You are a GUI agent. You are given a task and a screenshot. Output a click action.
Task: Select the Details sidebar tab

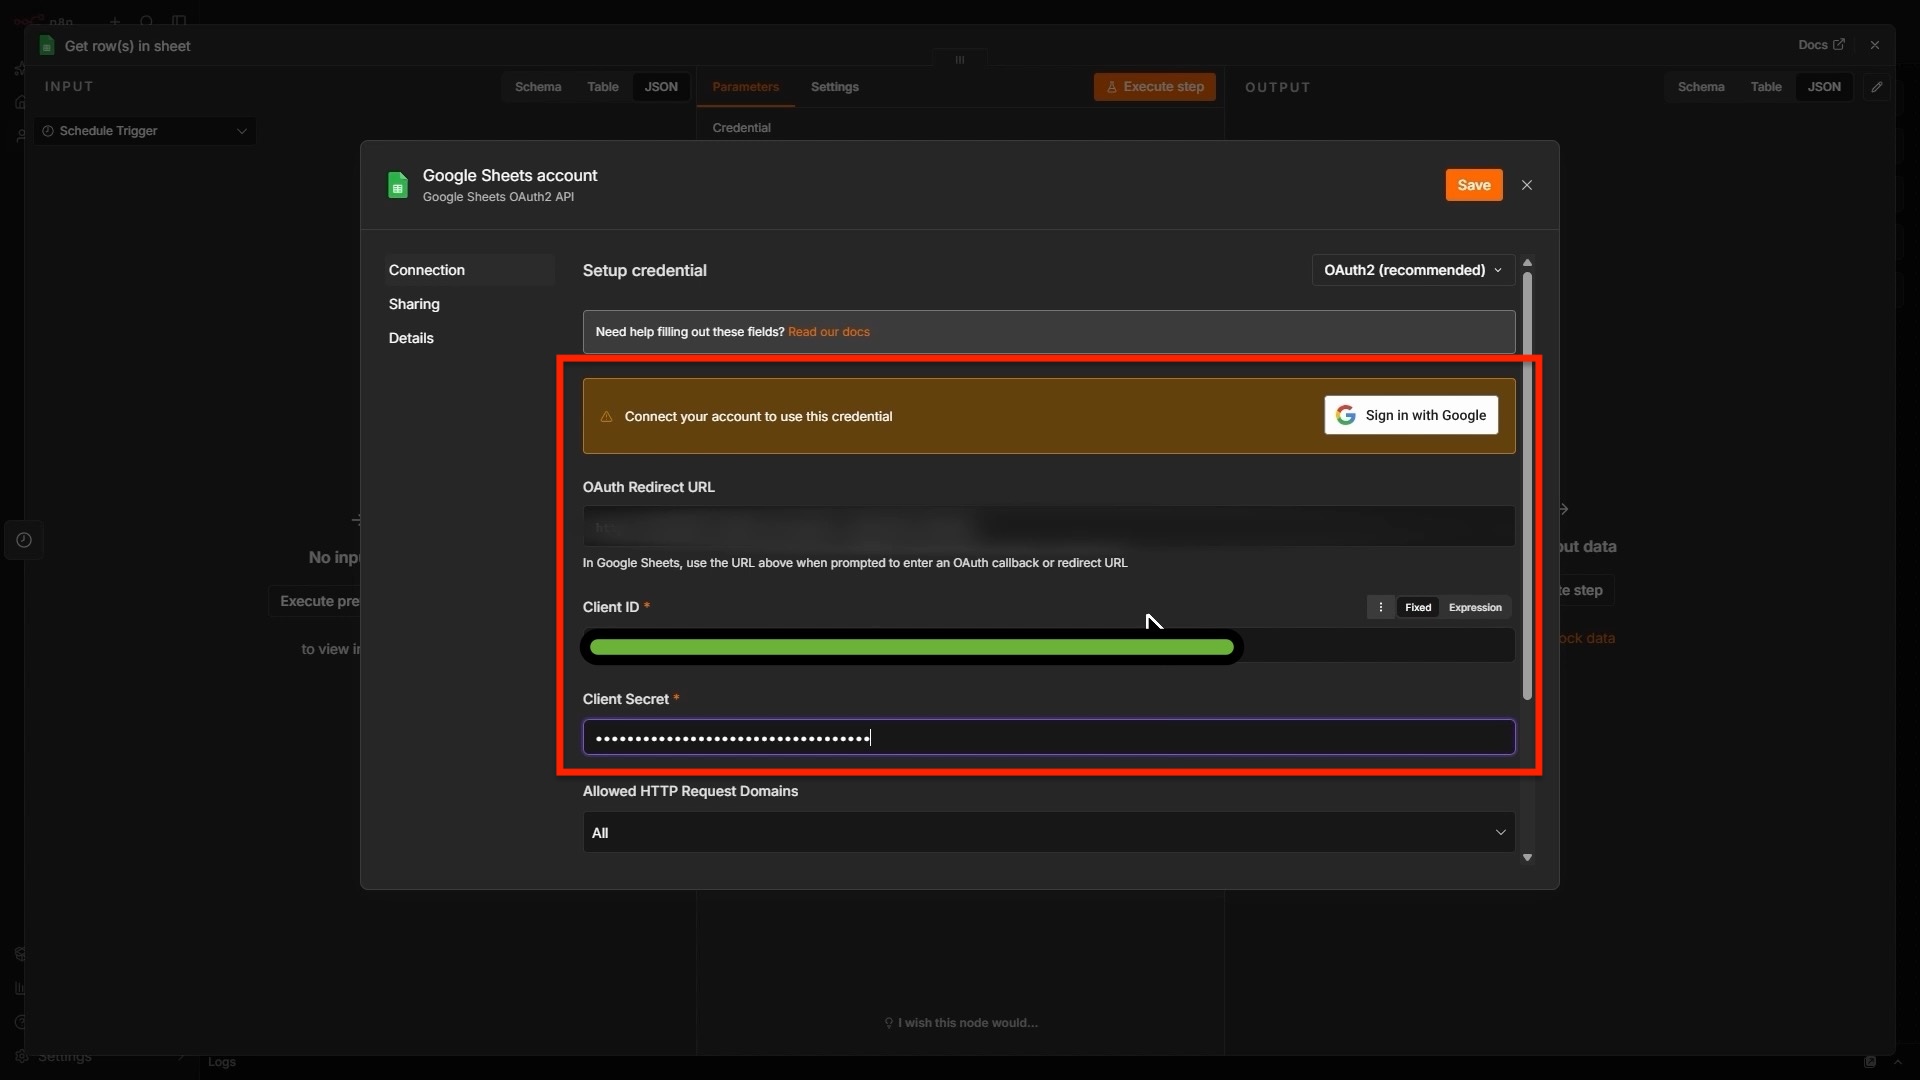click(x=411, y=338)
